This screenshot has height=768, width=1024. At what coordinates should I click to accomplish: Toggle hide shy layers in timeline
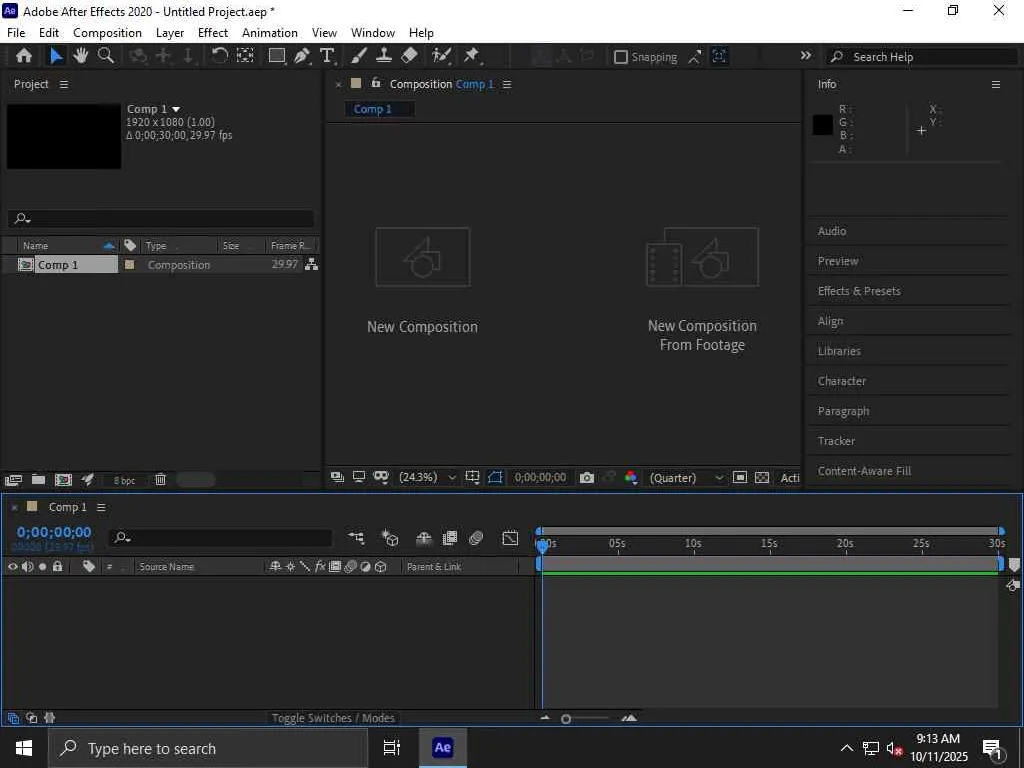[x=424, y=537]
